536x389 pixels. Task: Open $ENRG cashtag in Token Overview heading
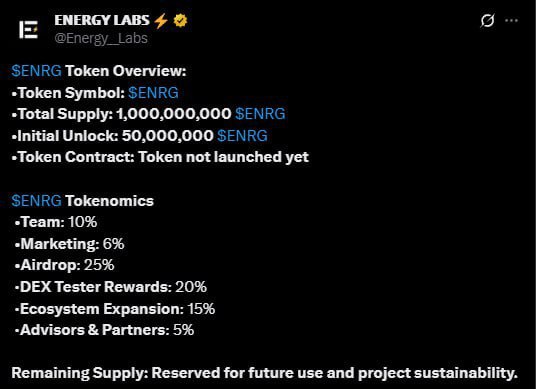click(37, 71)
